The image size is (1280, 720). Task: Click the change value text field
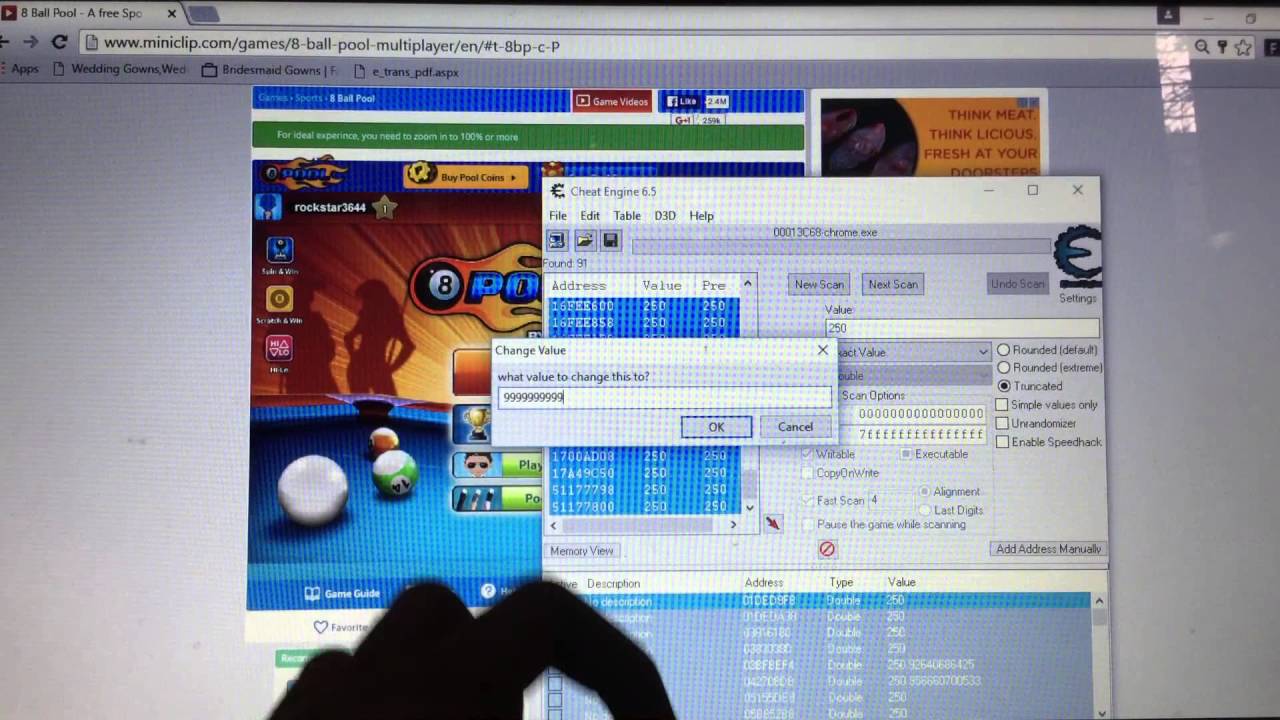(664, 397)
